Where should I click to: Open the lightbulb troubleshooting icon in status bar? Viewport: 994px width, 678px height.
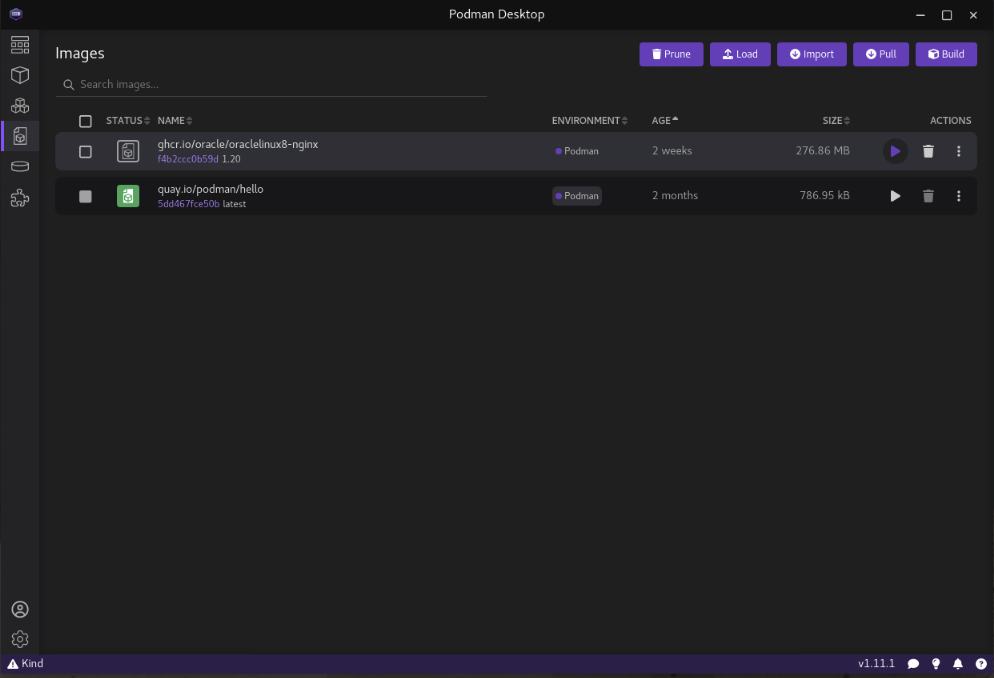[x=936, y=664]
